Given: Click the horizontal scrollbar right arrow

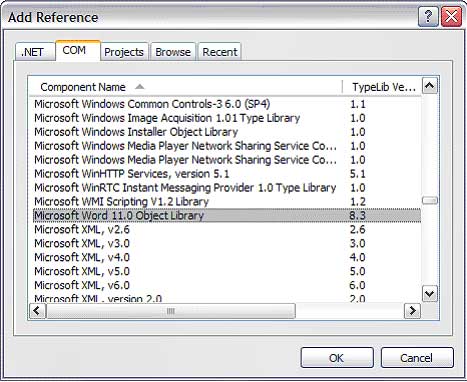Looking at the screenshot, I should click(x=413, y=311).
